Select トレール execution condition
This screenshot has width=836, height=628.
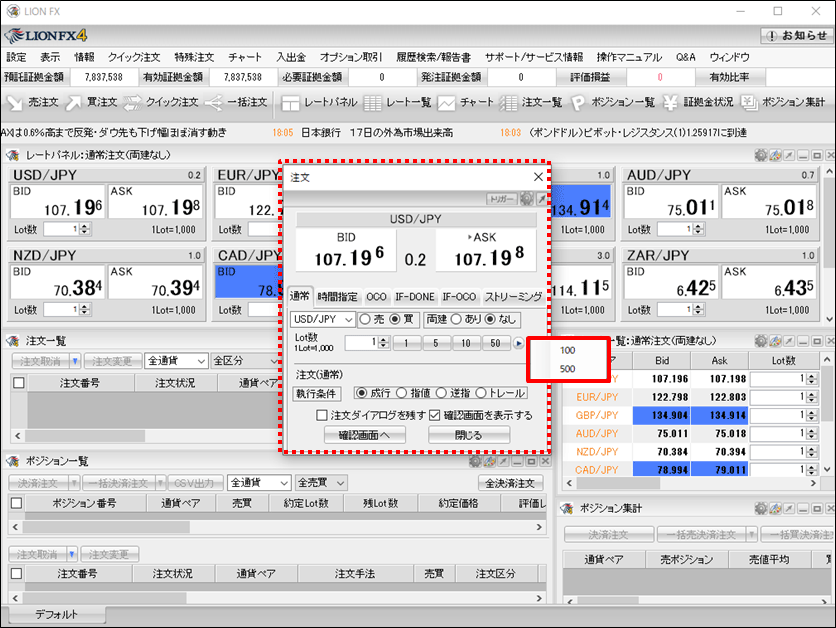pos(481,393)
